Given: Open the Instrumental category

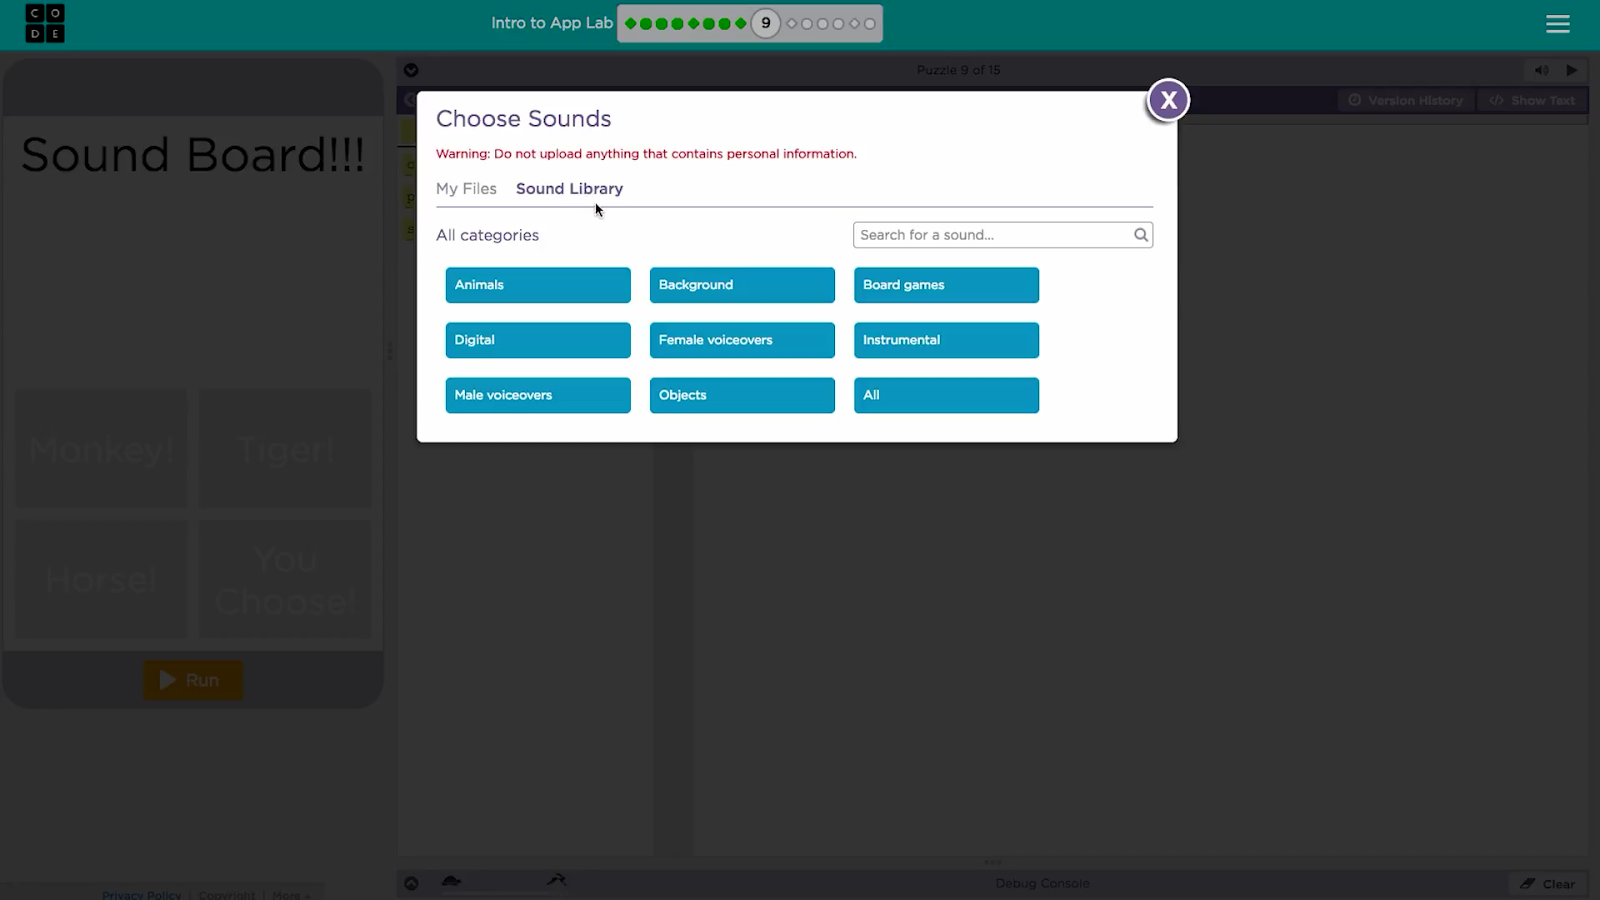Looking at the screenshot, I should click(x=946, y=340).
